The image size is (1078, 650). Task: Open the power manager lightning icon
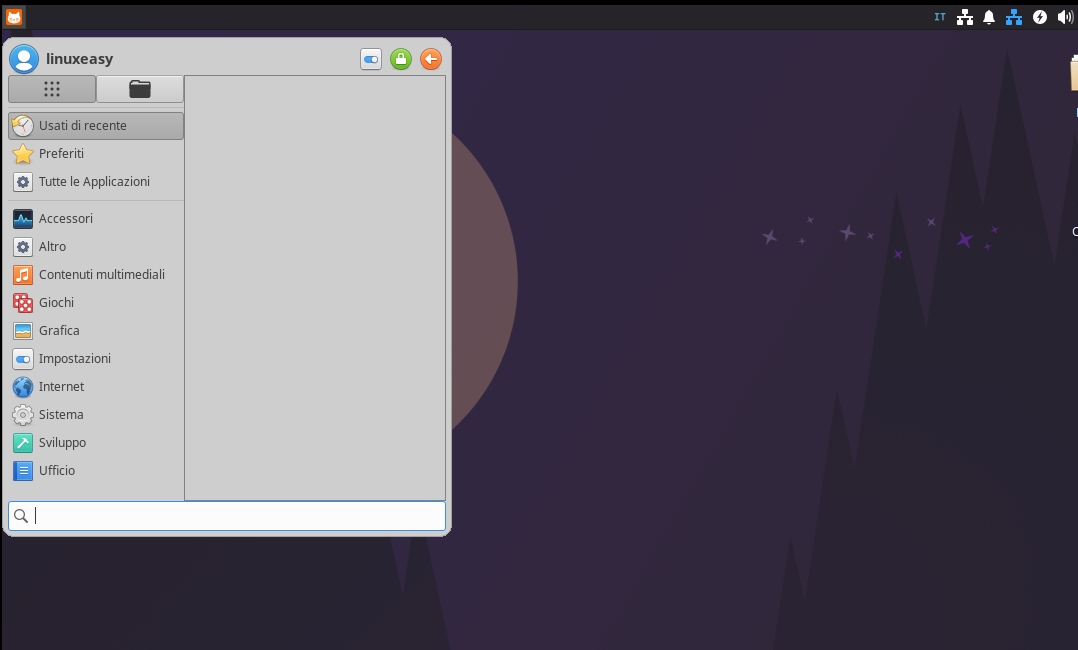click(1040, 17)
